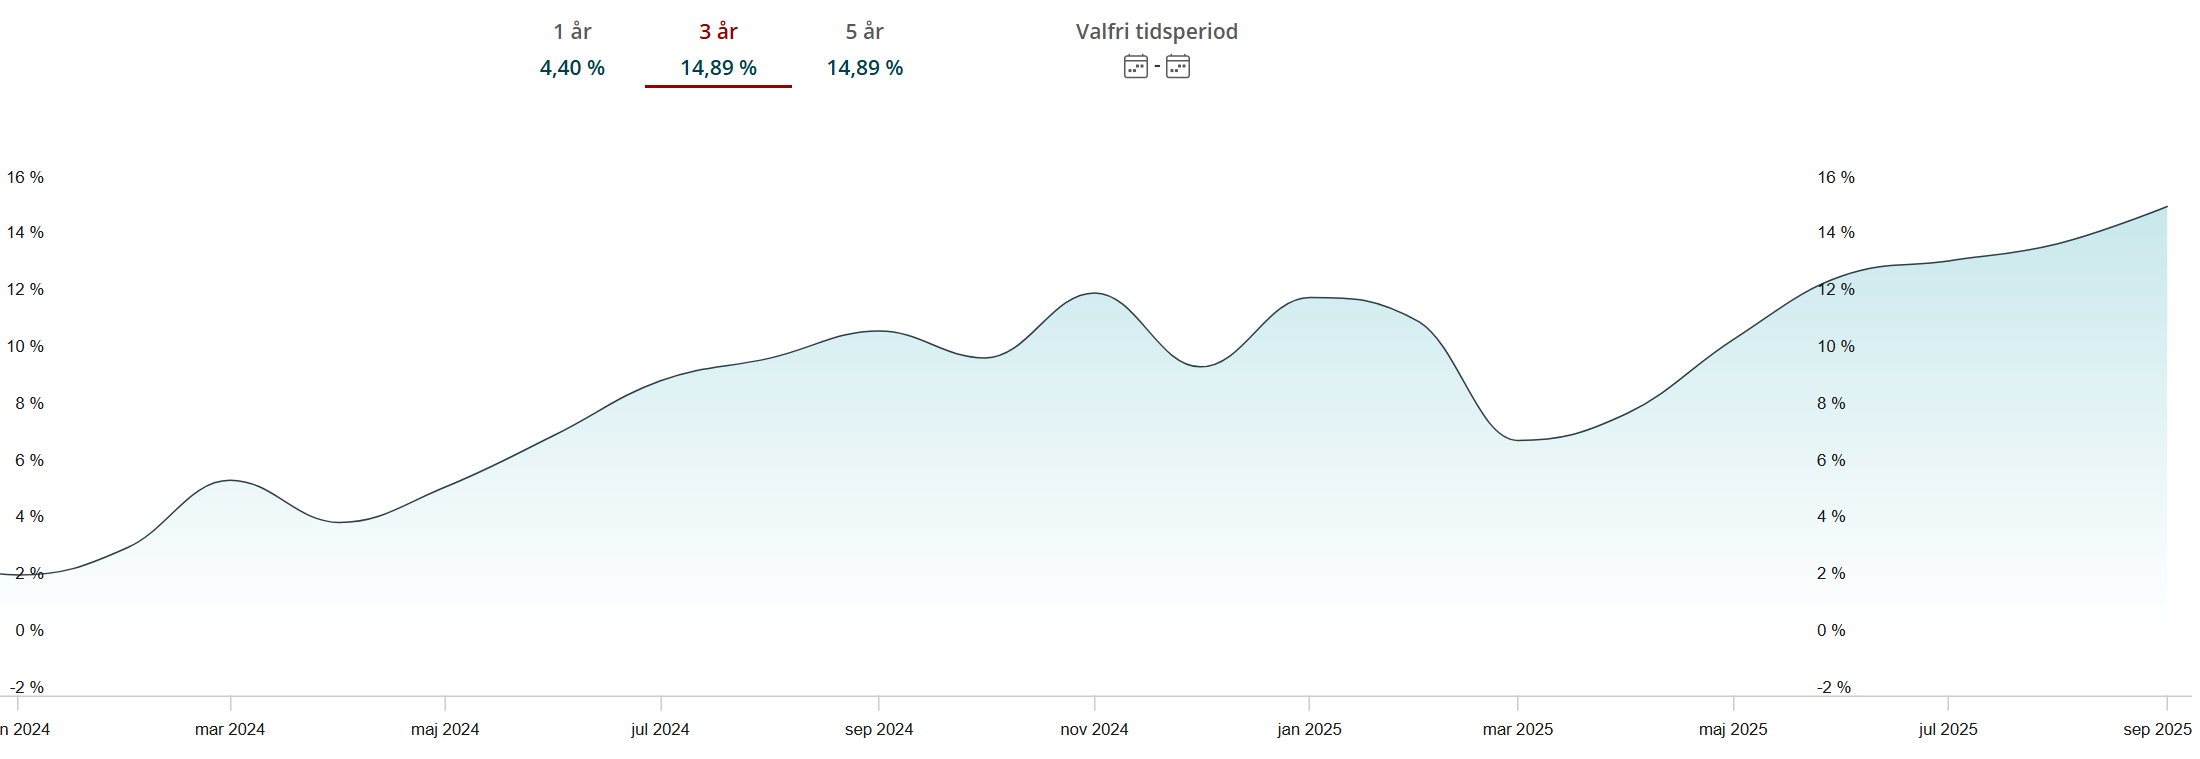Select the 3 år period tab
The image size is (2200, 759).
pyautogui.click(x=718, y=32)
